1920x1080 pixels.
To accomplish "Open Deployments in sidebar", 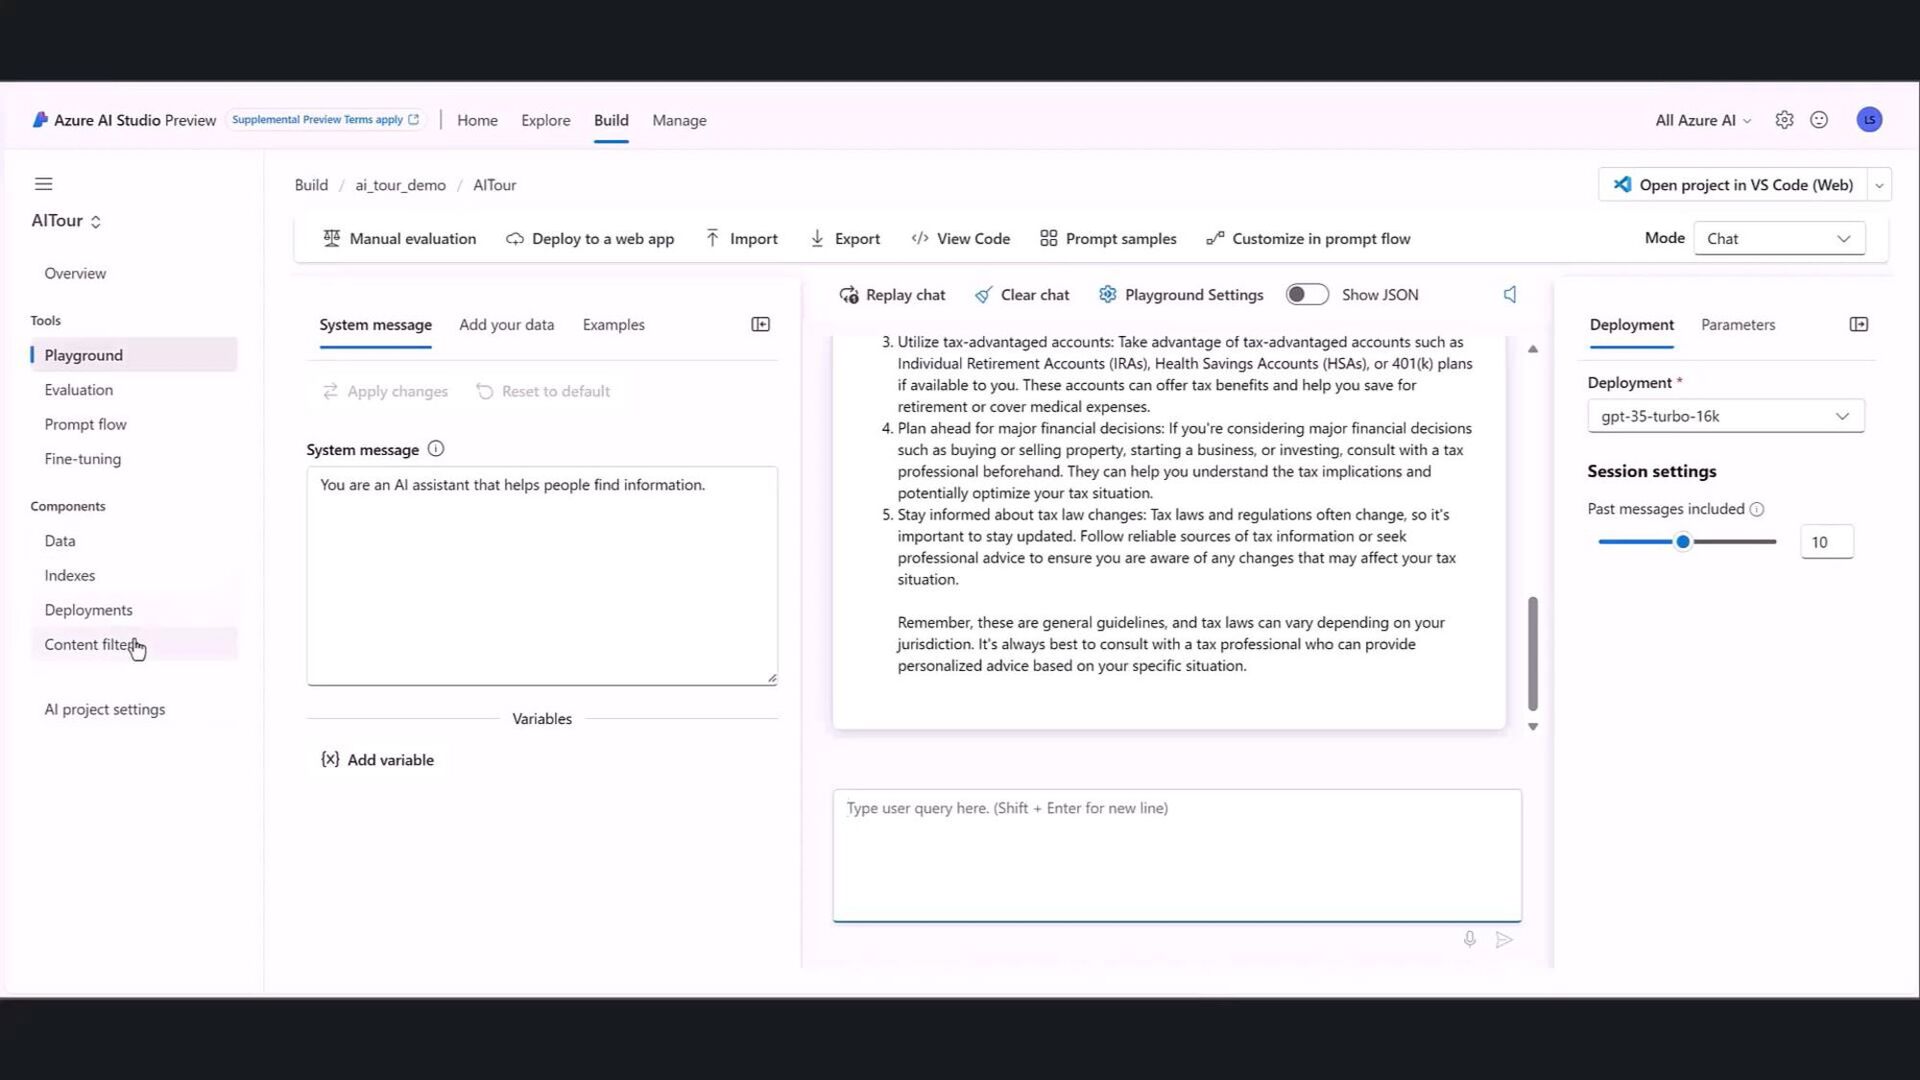I will pyautogui.click(x=134, y=610).
